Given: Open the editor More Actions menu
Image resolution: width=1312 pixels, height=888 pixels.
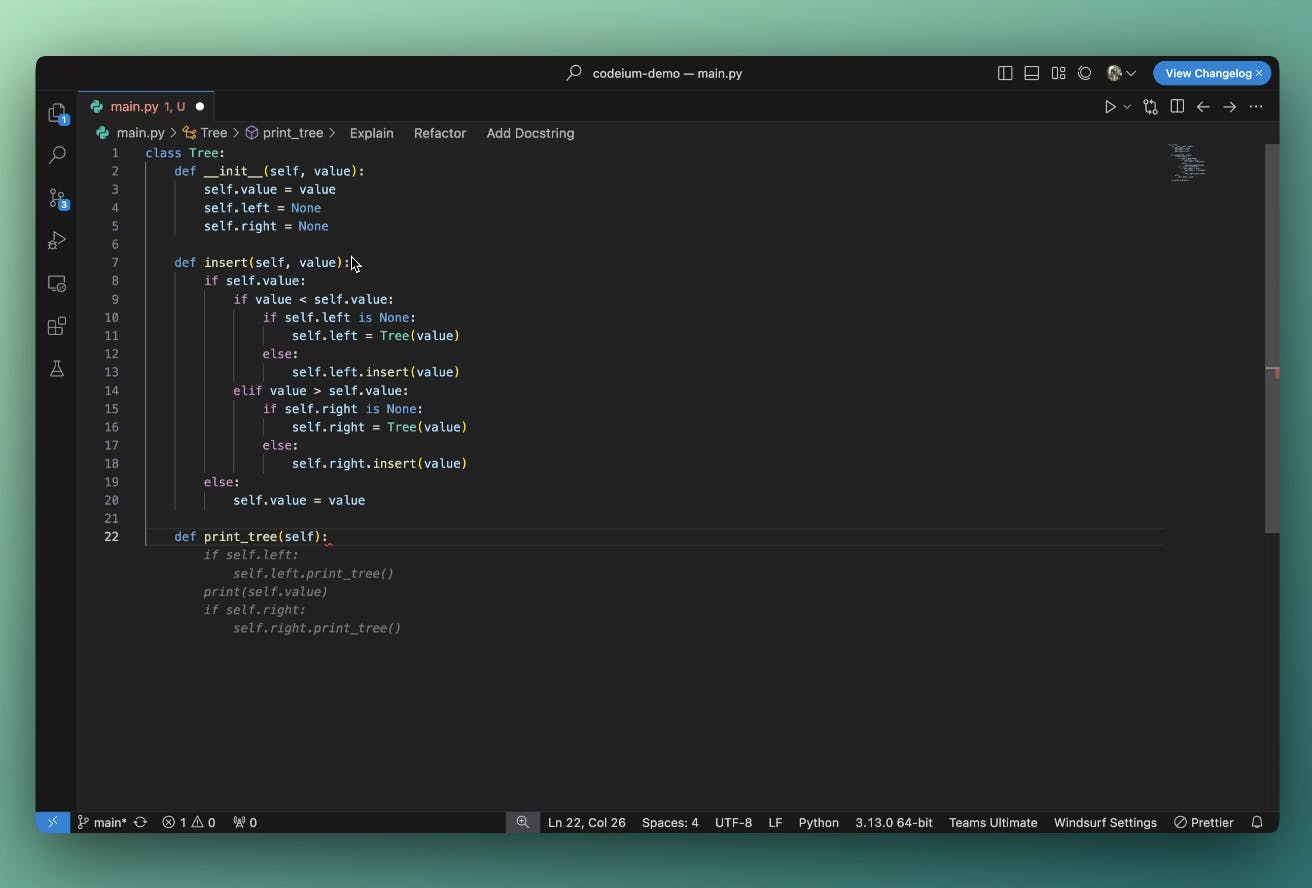Looking at the screenshot, I should 1256,107.
